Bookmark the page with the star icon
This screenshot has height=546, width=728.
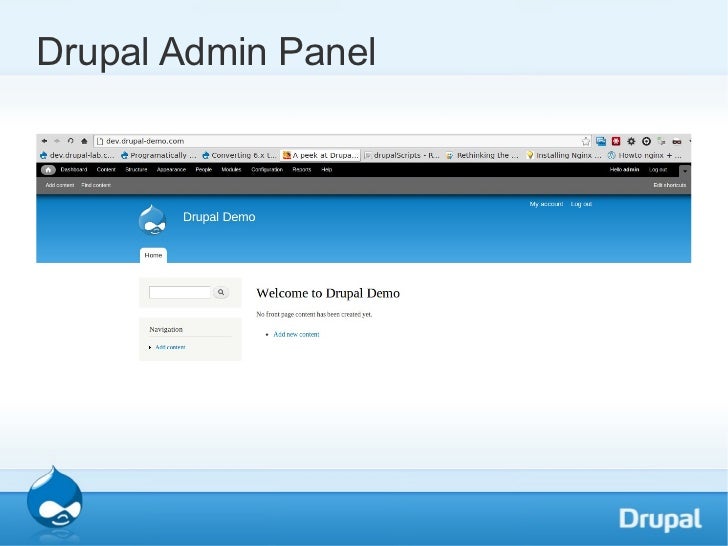click(x=586, y=141)
